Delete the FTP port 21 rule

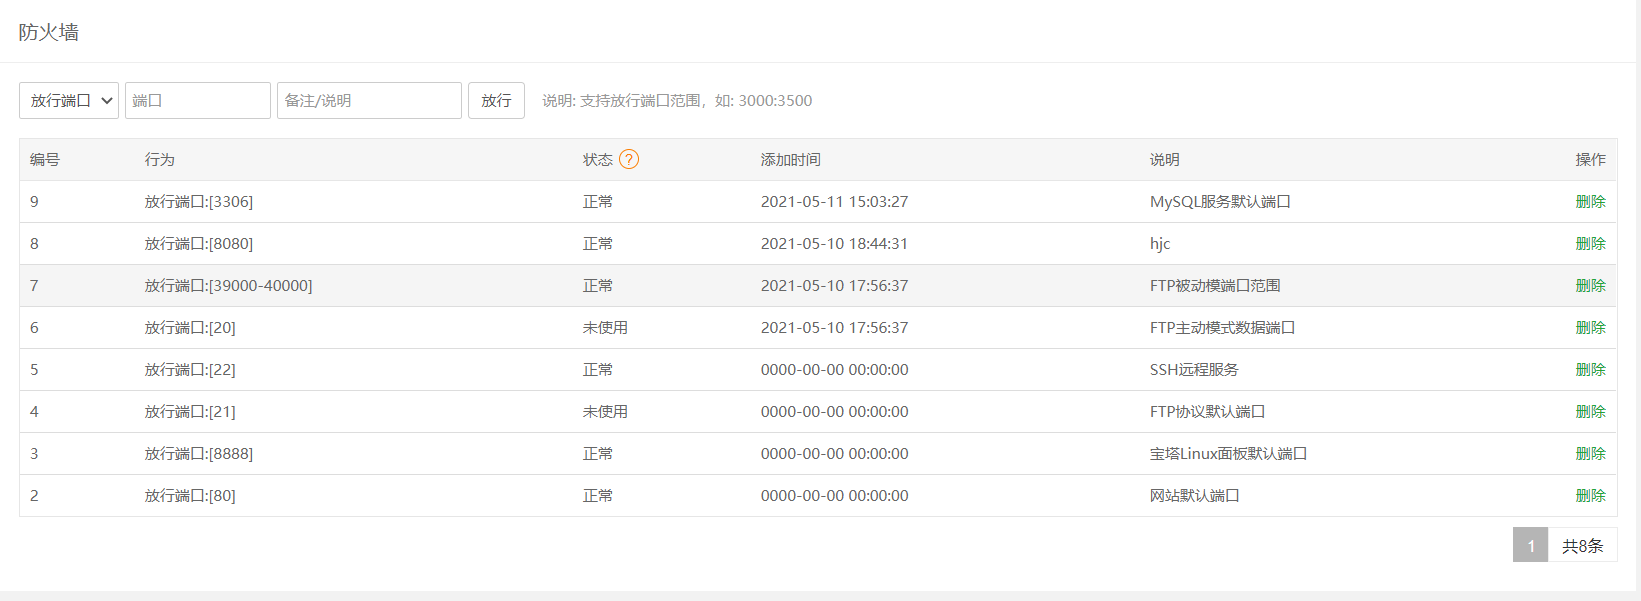[x=1590, y=412]
